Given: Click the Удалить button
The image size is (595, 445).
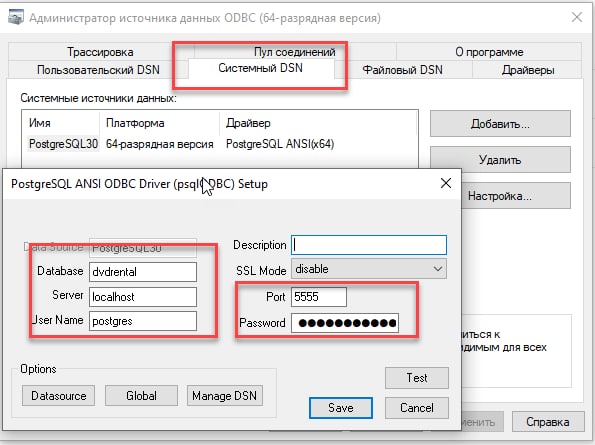Looking at the screenshot, I should (x=500, y=160).
